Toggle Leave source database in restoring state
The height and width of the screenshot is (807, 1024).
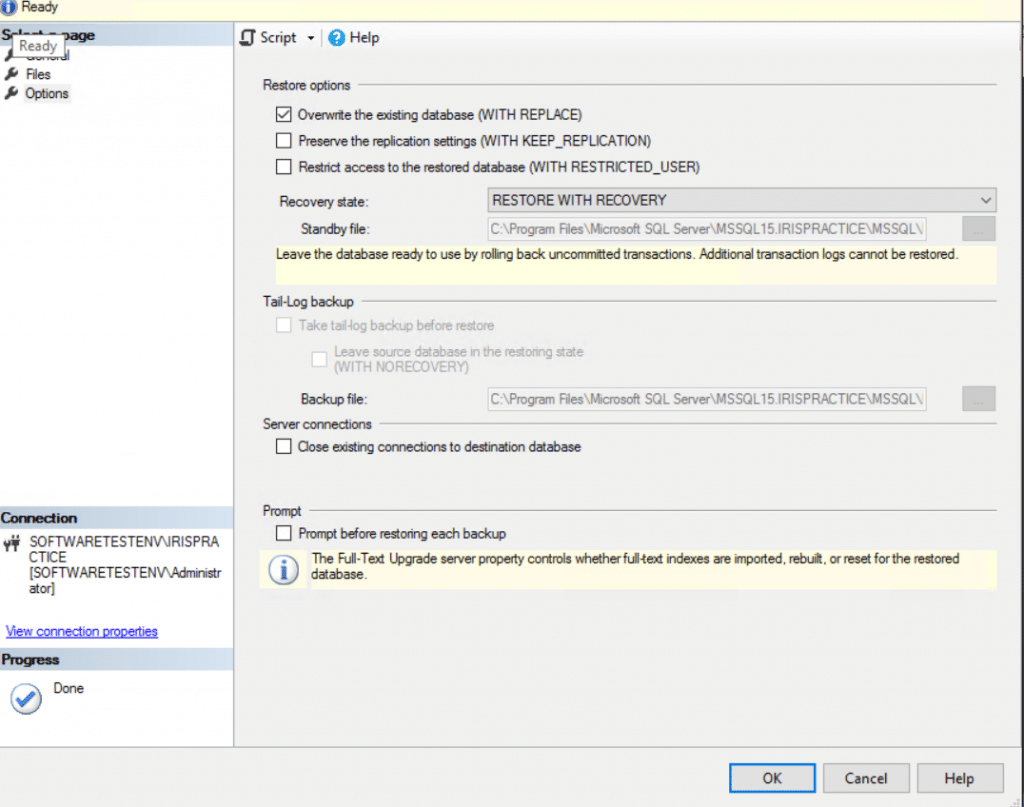click(319, 359)
